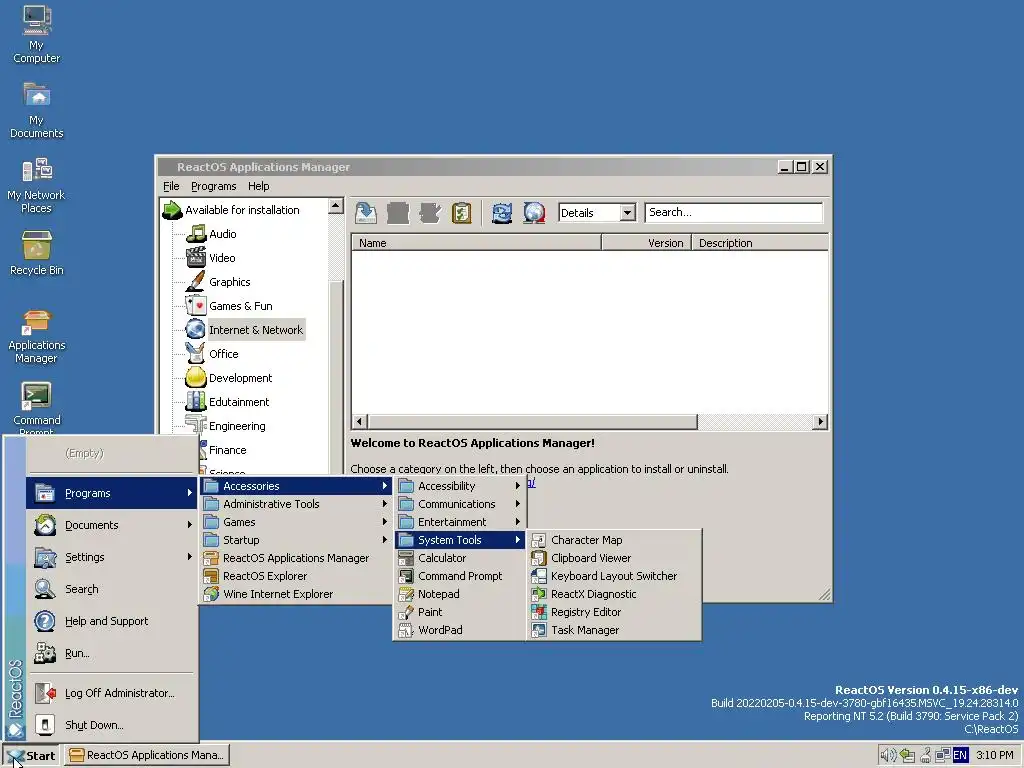1024x768 pixels.
Task: Click the Select All checklist toolbar icon
Action: click(x=462, y=213)
